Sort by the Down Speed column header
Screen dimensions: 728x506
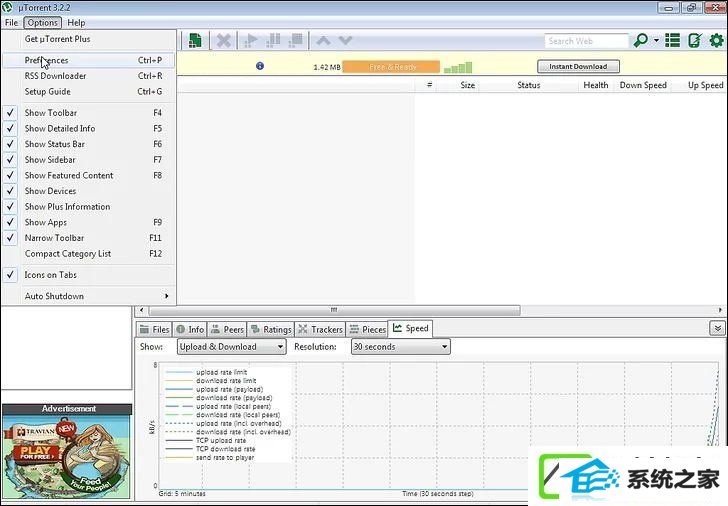tap(643, 85)
